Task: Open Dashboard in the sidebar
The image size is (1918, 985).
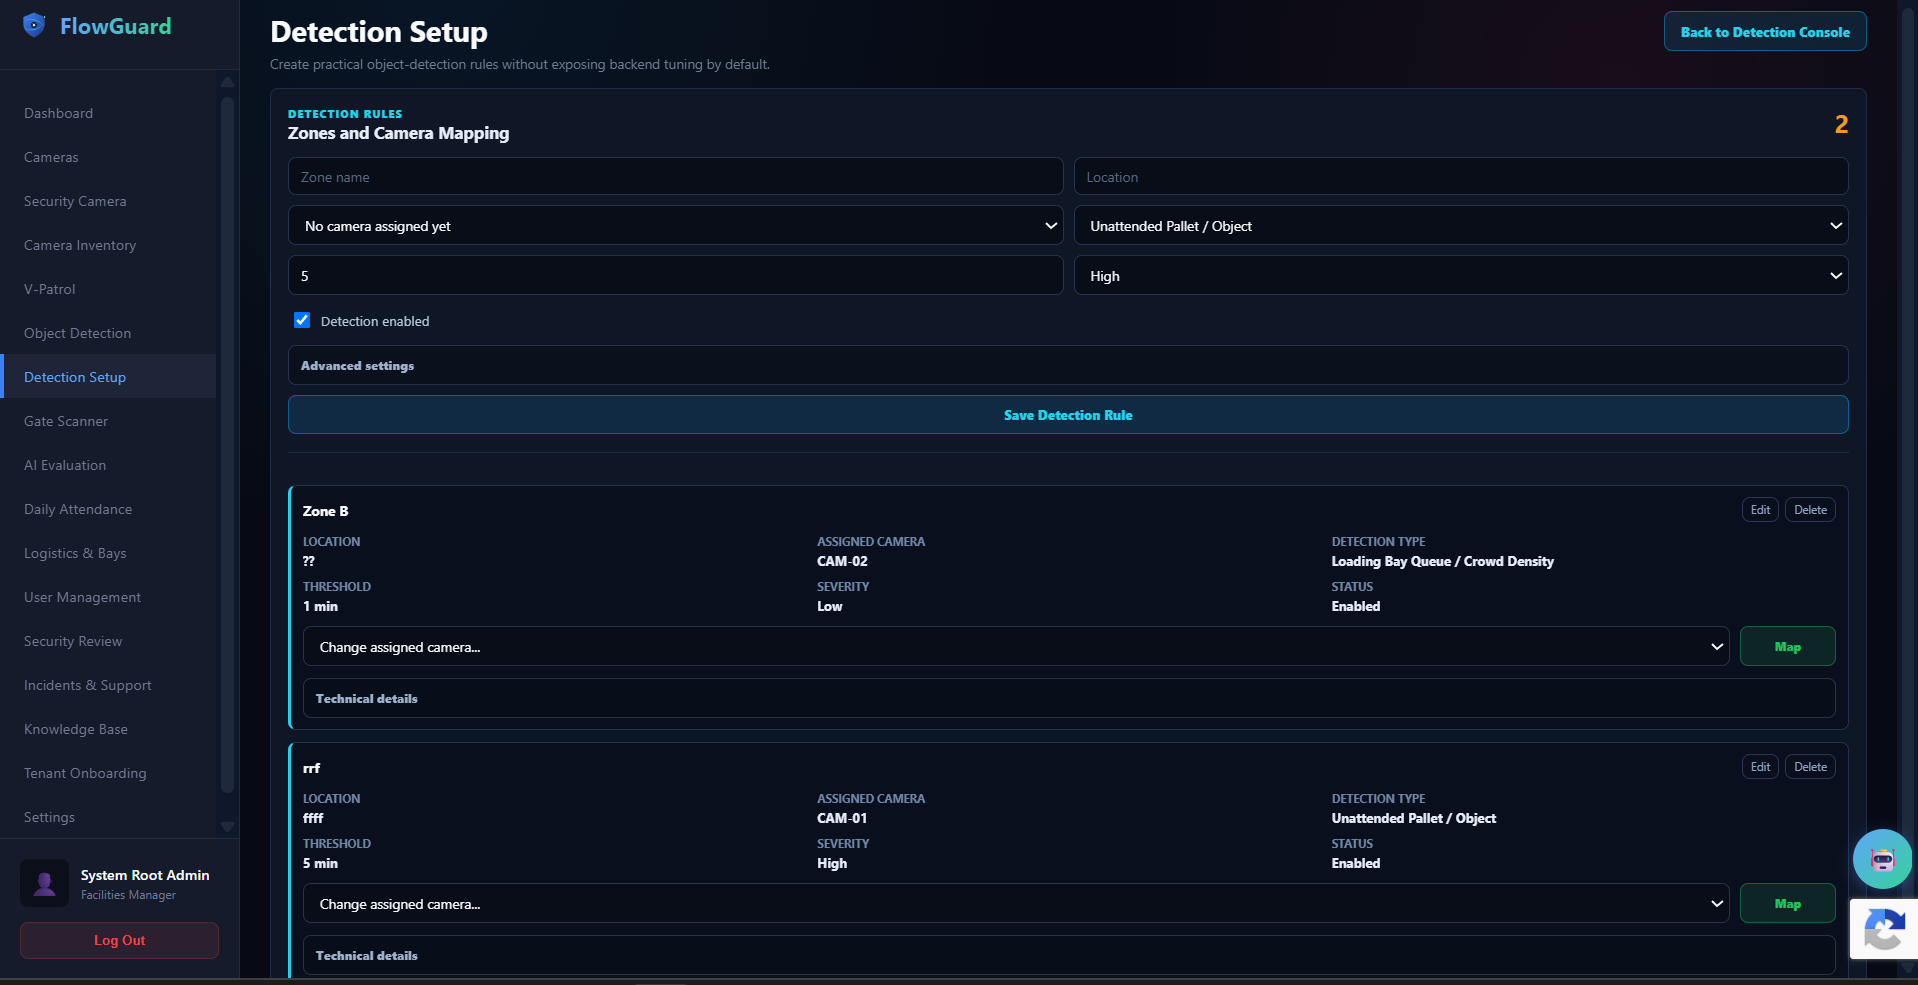Action: 108,113
